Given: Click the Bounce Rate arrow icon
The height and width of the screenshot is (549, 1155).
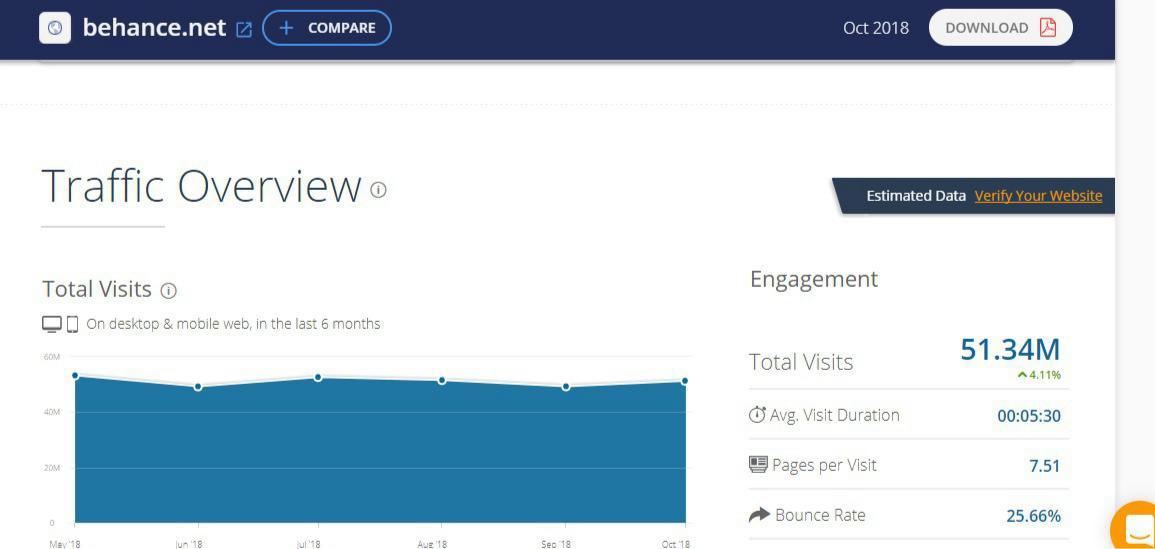Looking at the screenshot, I should coord(759,515).
